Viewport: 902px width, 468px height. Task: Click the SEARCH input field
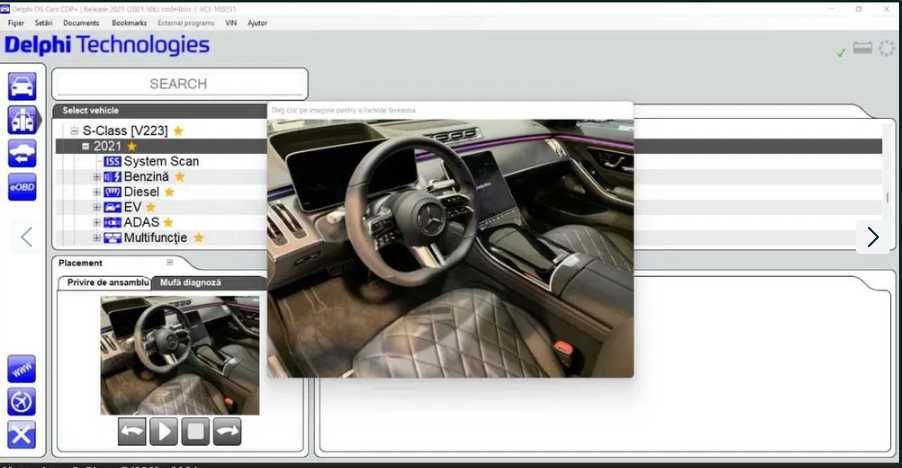[x=179, y=84]
